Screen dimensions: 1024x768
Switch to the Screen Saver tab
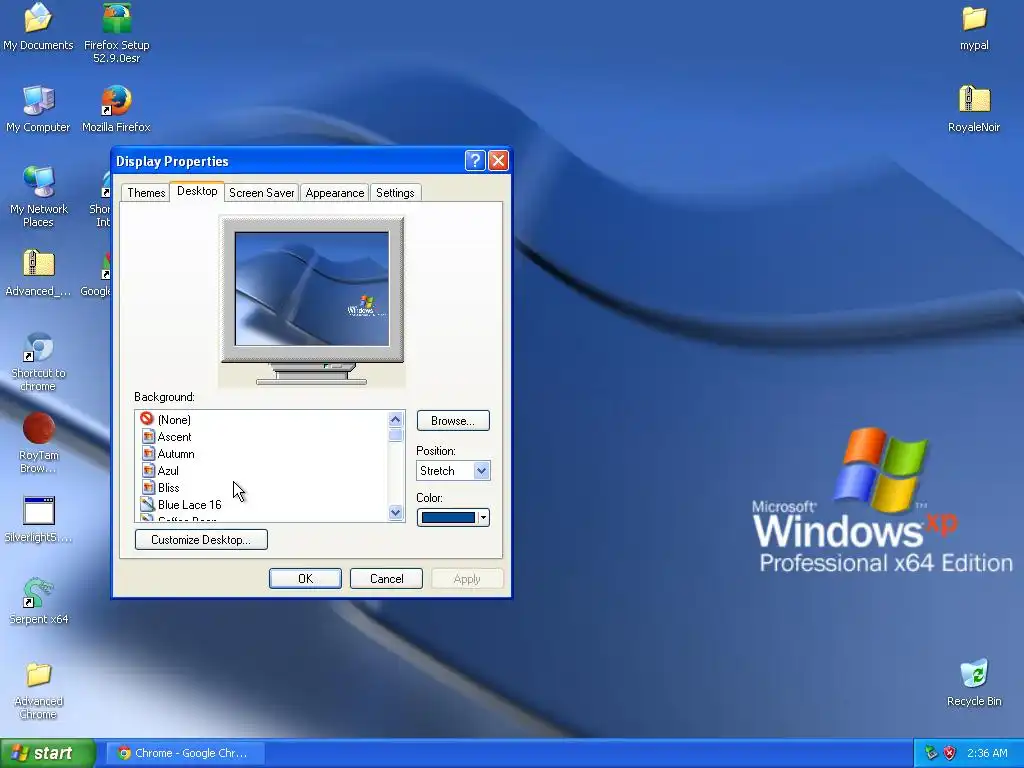[x=261, y=193]
